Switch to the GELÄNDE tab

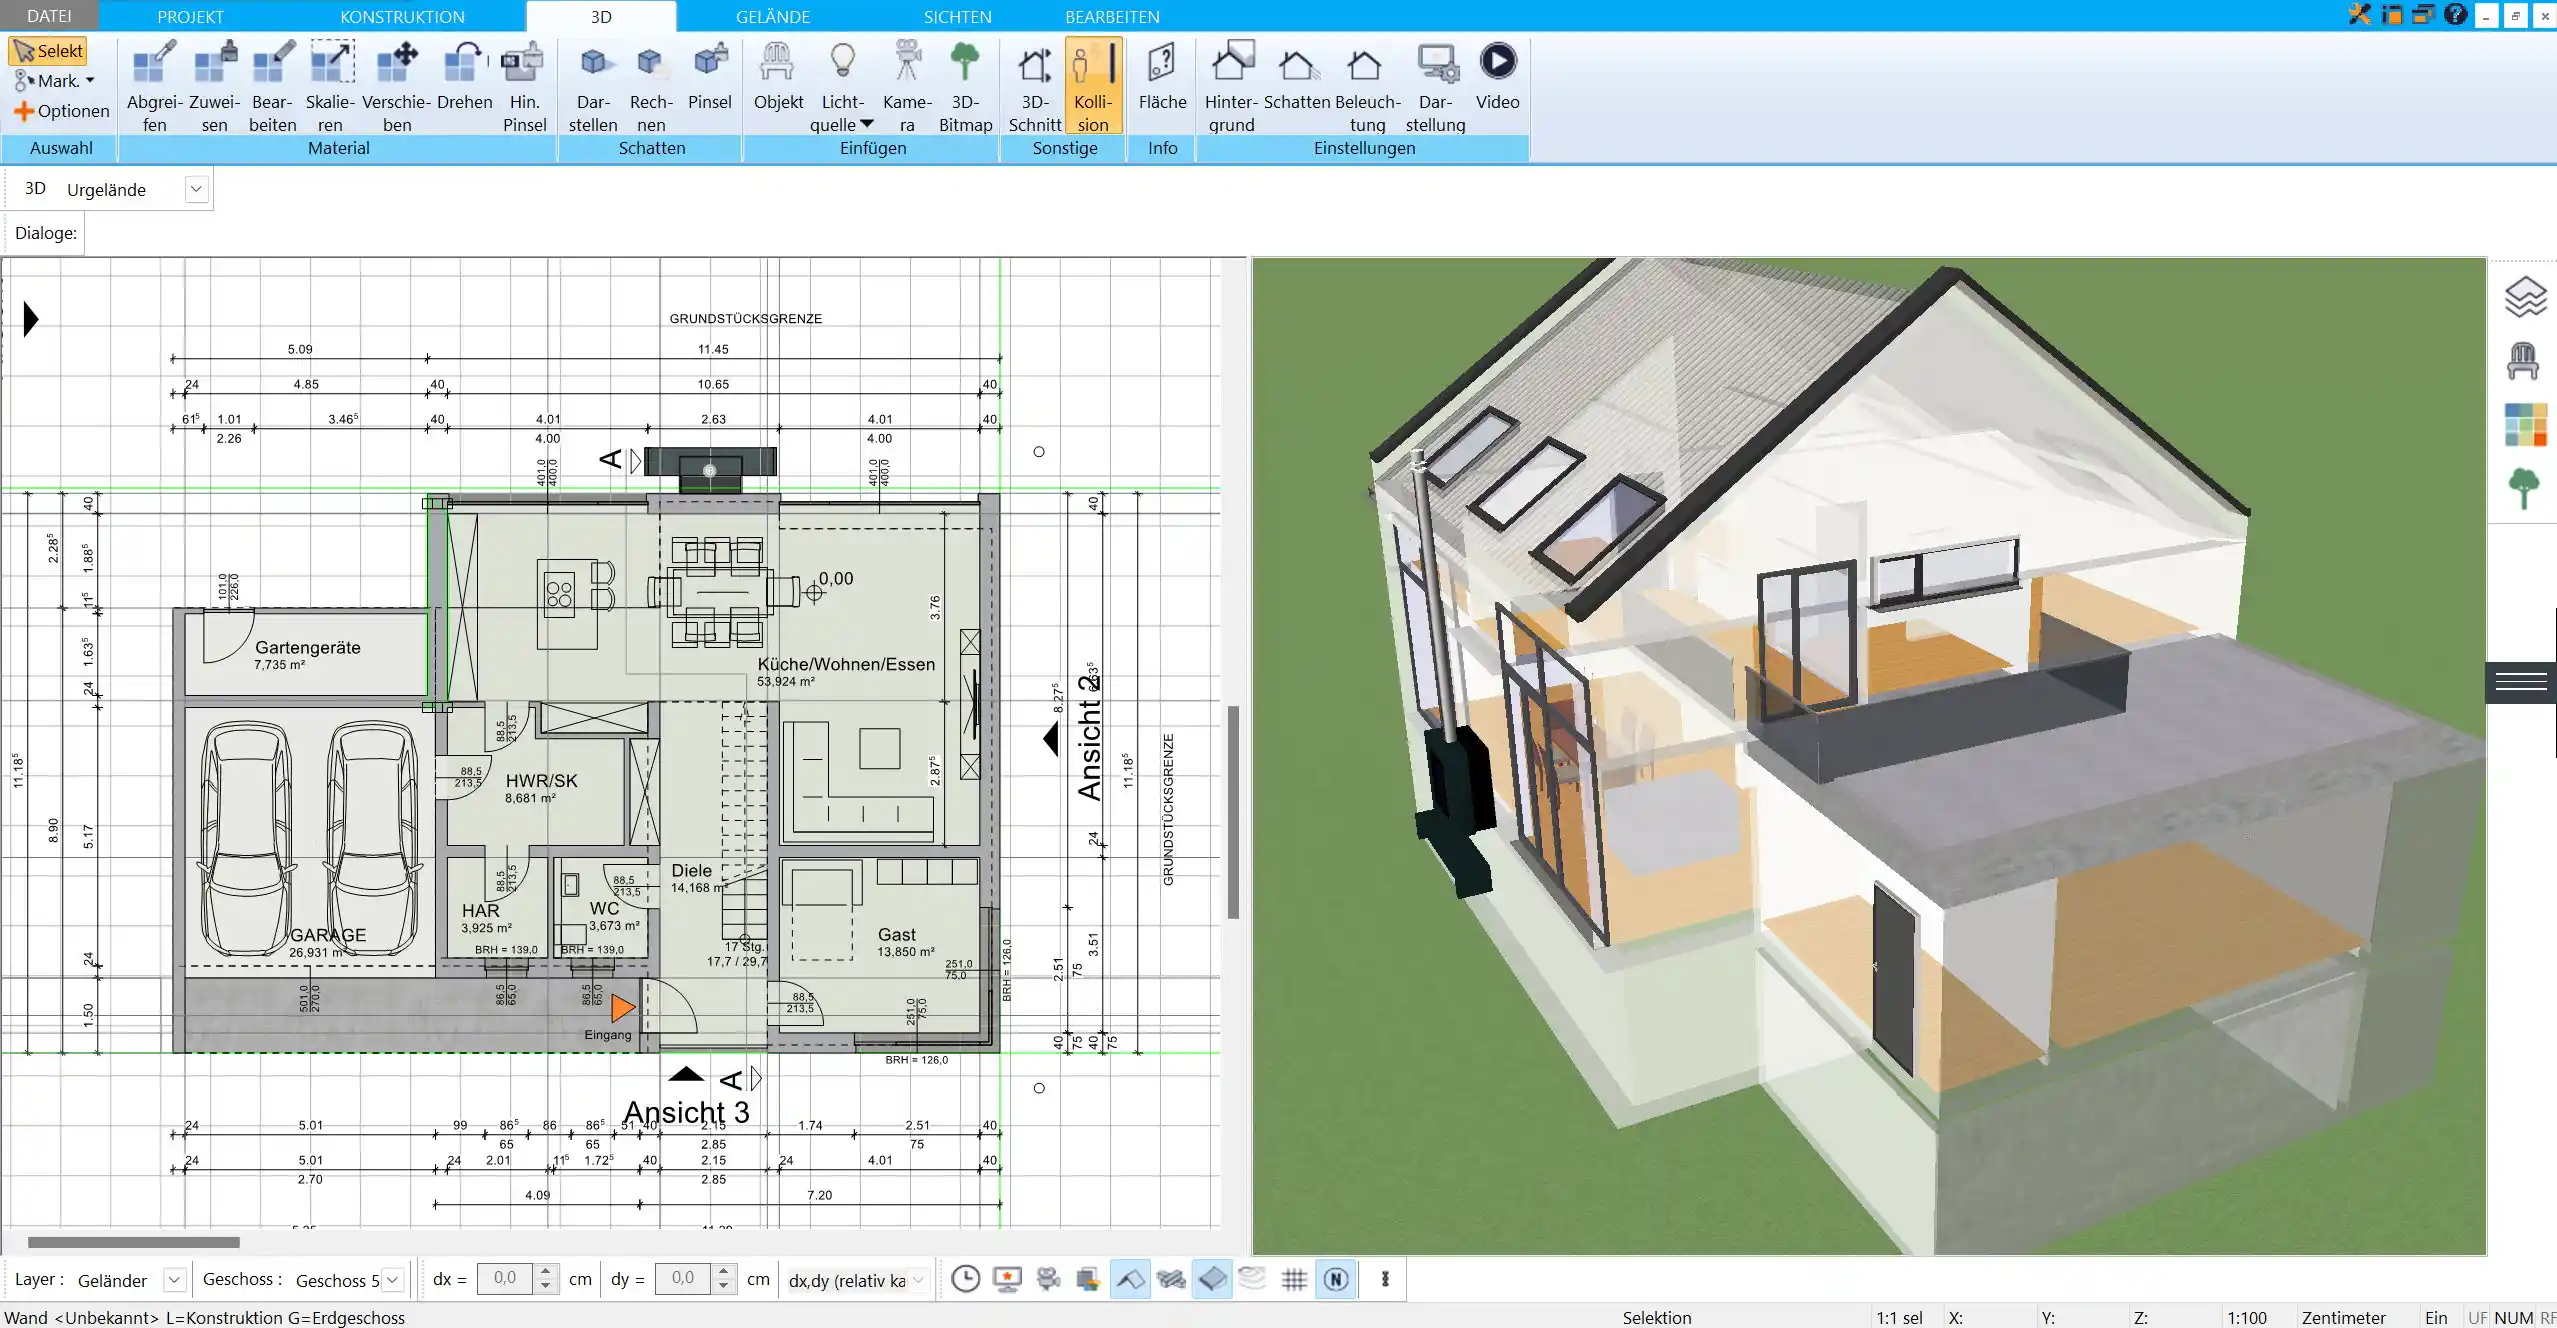(773, 17)
